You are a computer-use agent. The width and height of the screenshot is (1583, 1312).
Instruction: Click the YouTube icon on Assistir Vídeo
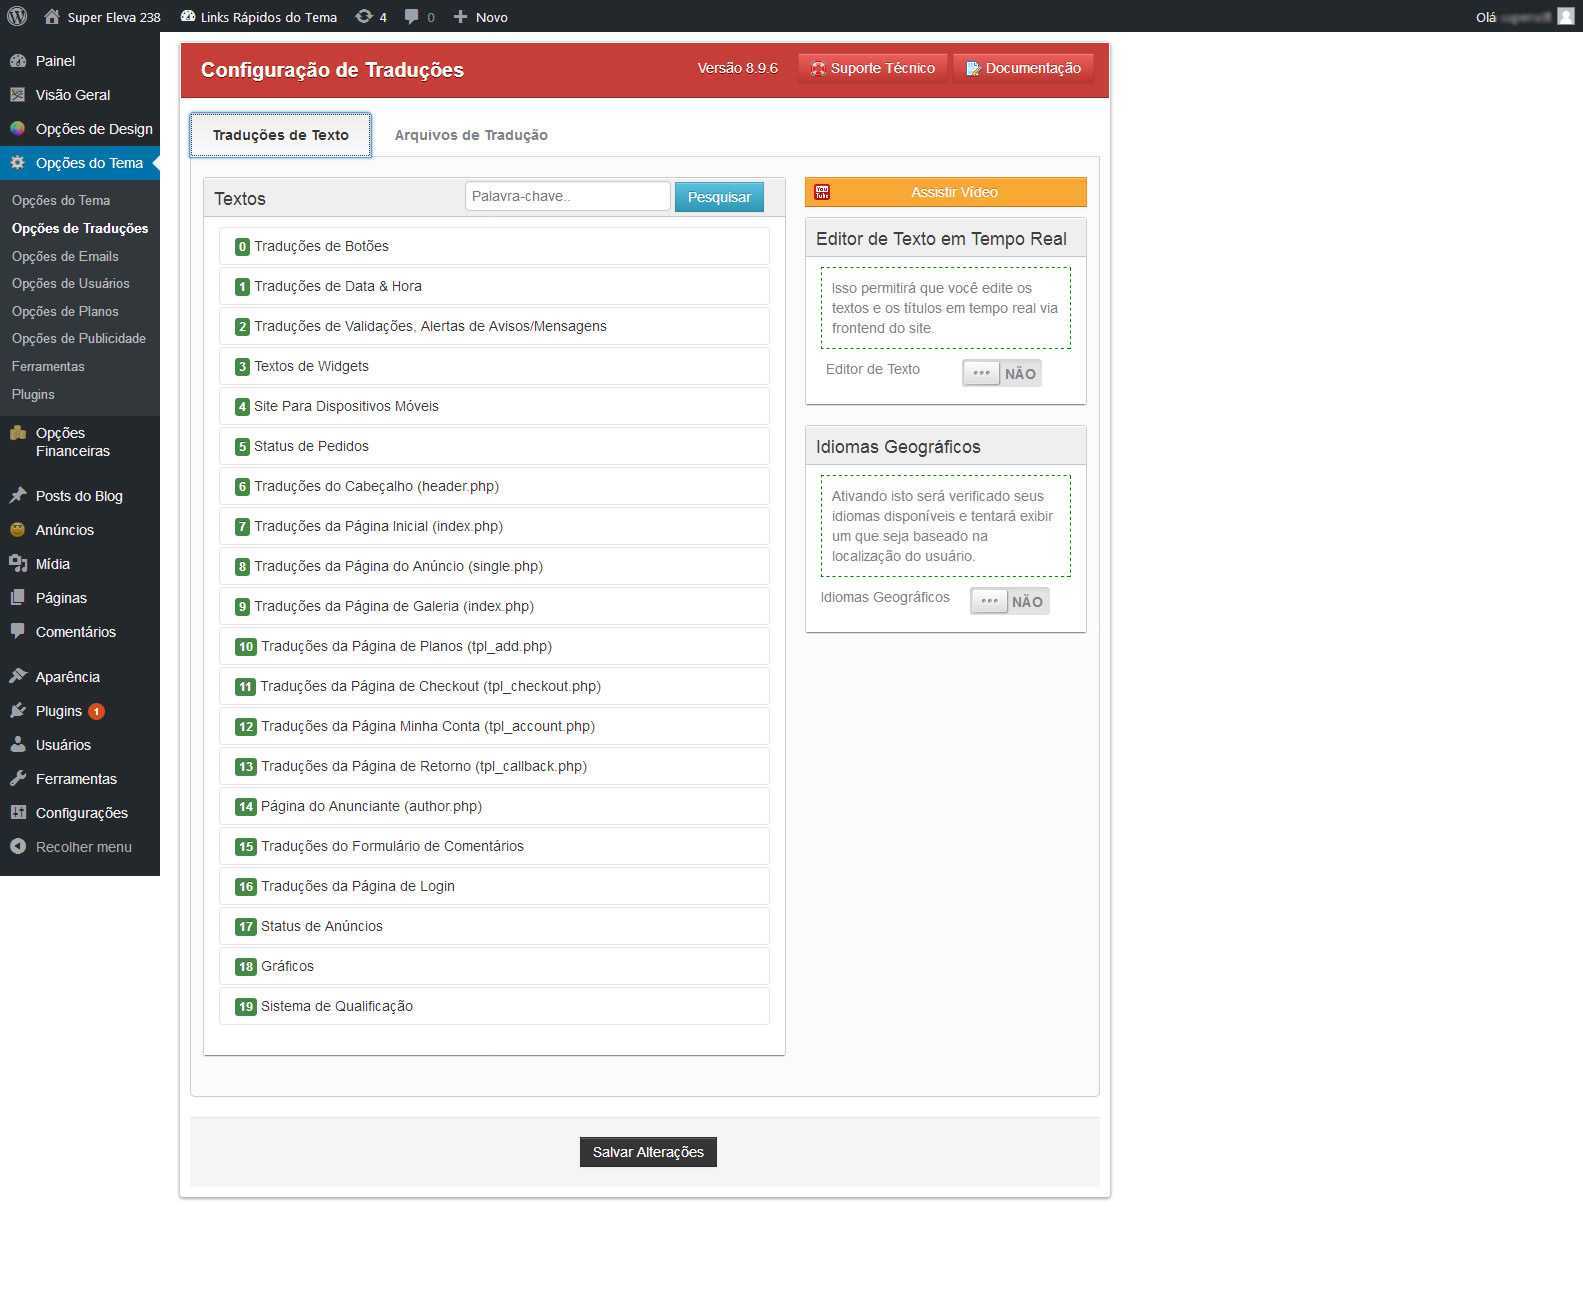coord(822,192)
